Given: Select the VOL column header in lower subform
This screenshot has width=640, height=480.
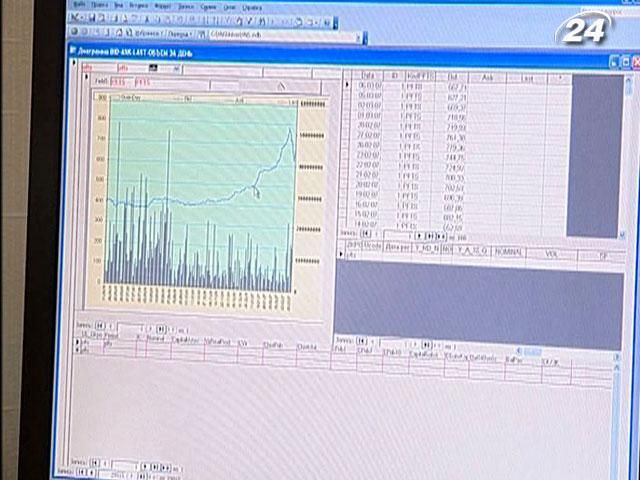Looking at the screenshot, I should [551, 254].
